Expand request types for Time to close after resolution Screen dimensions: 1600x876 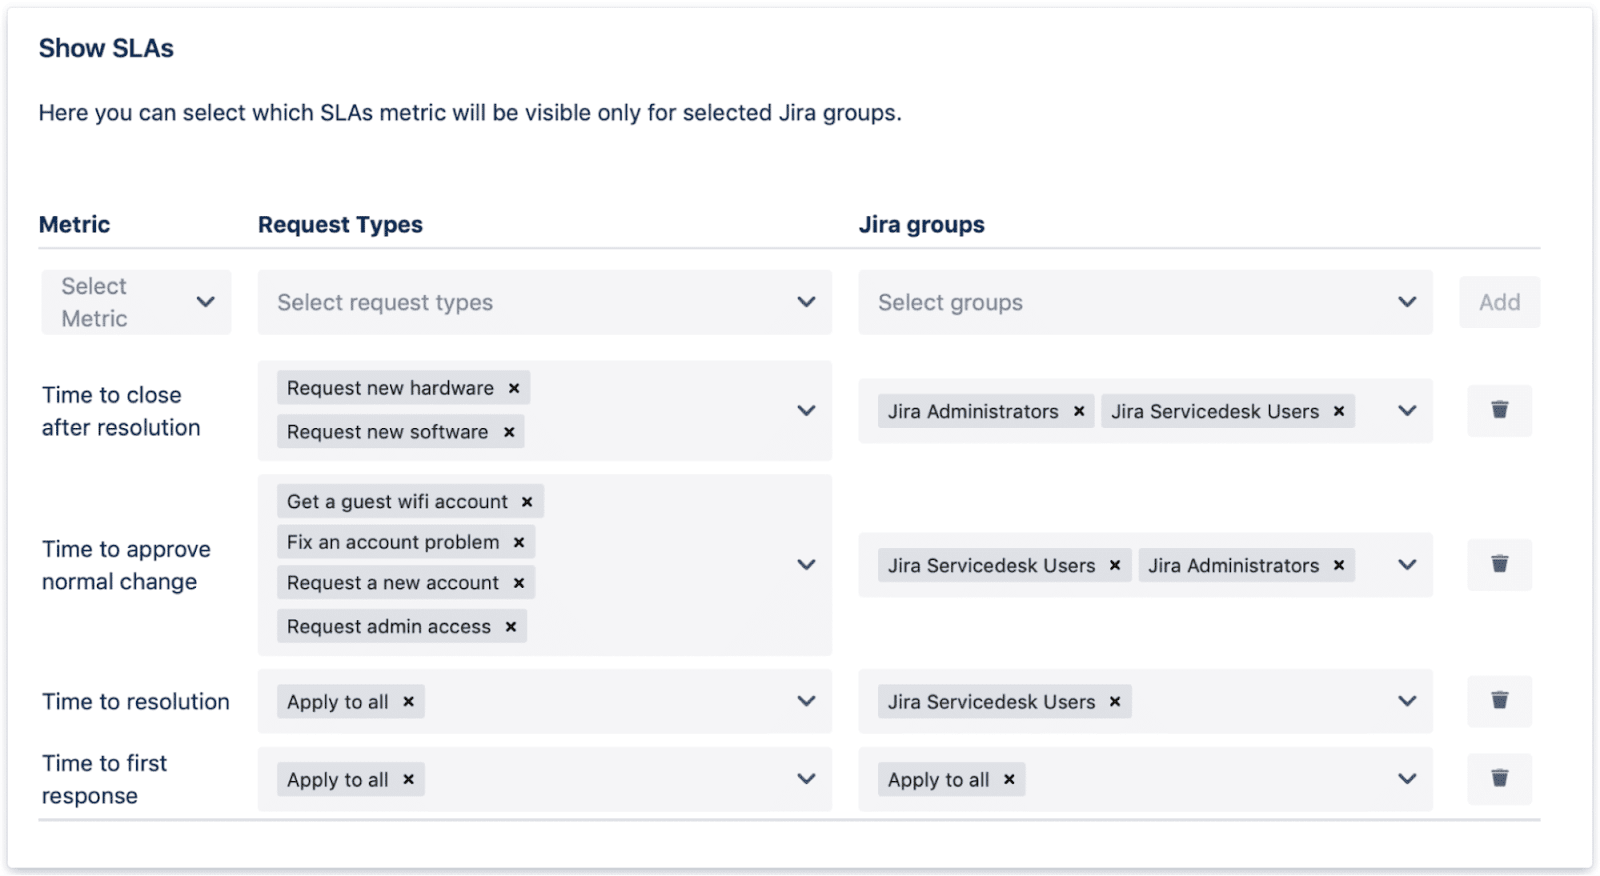coord(806,410)
